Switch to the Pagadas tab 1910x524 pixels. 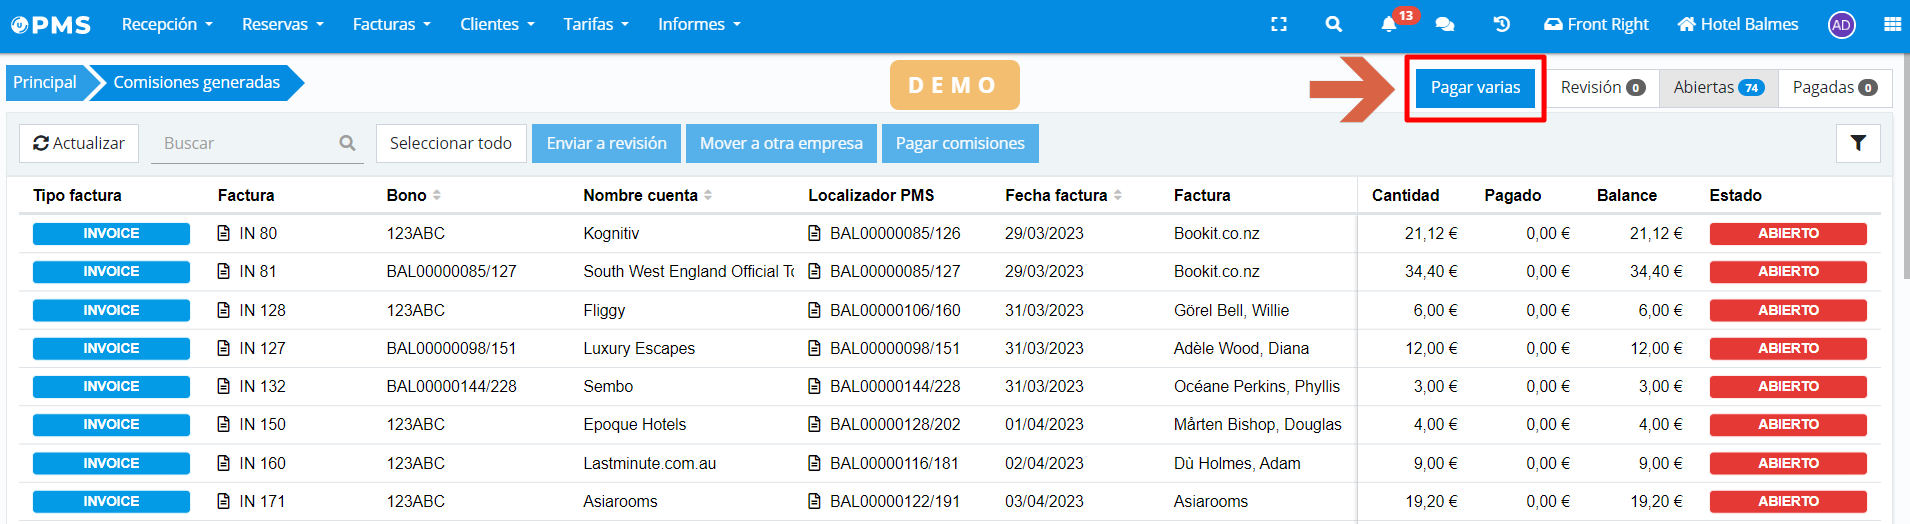pyautogui.click(x=1834, y=87)
